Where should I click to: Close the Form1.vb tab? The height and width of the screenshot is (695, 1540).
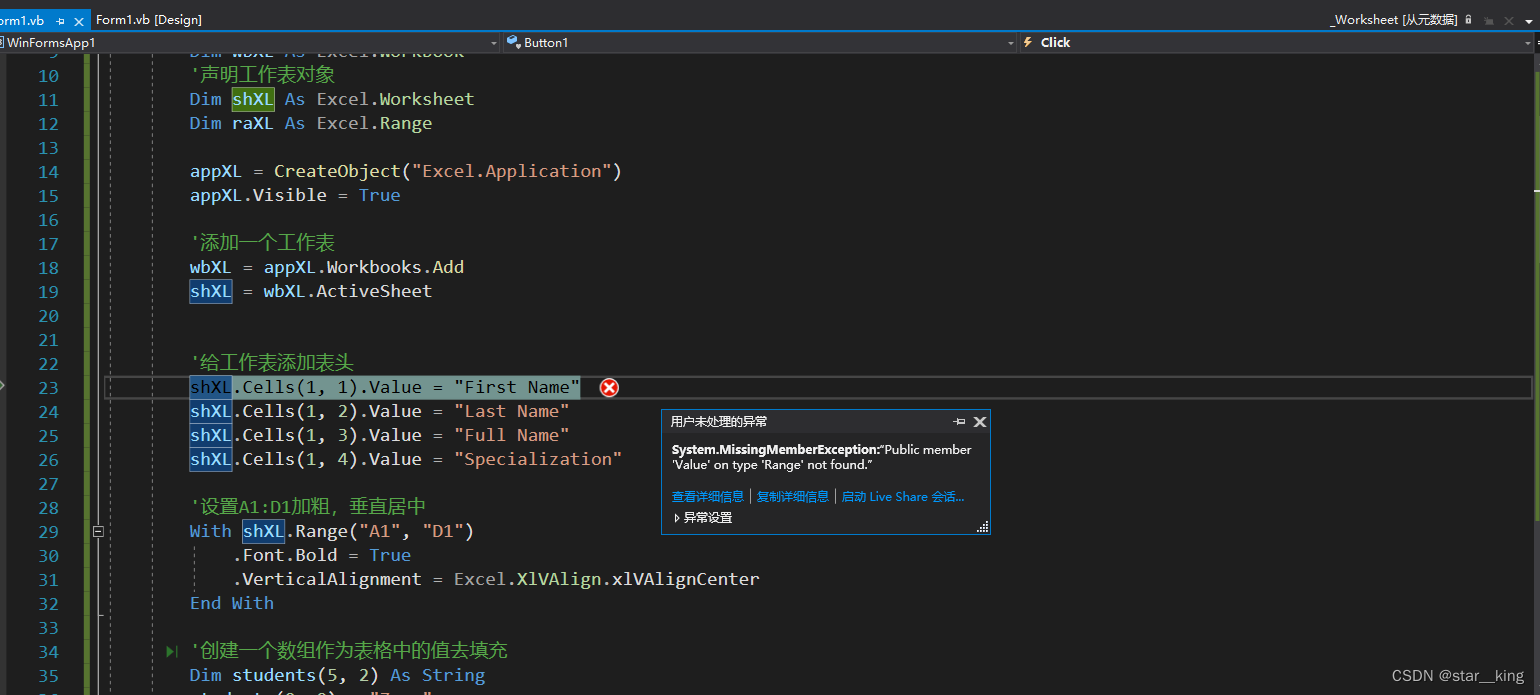pos(80,20)
